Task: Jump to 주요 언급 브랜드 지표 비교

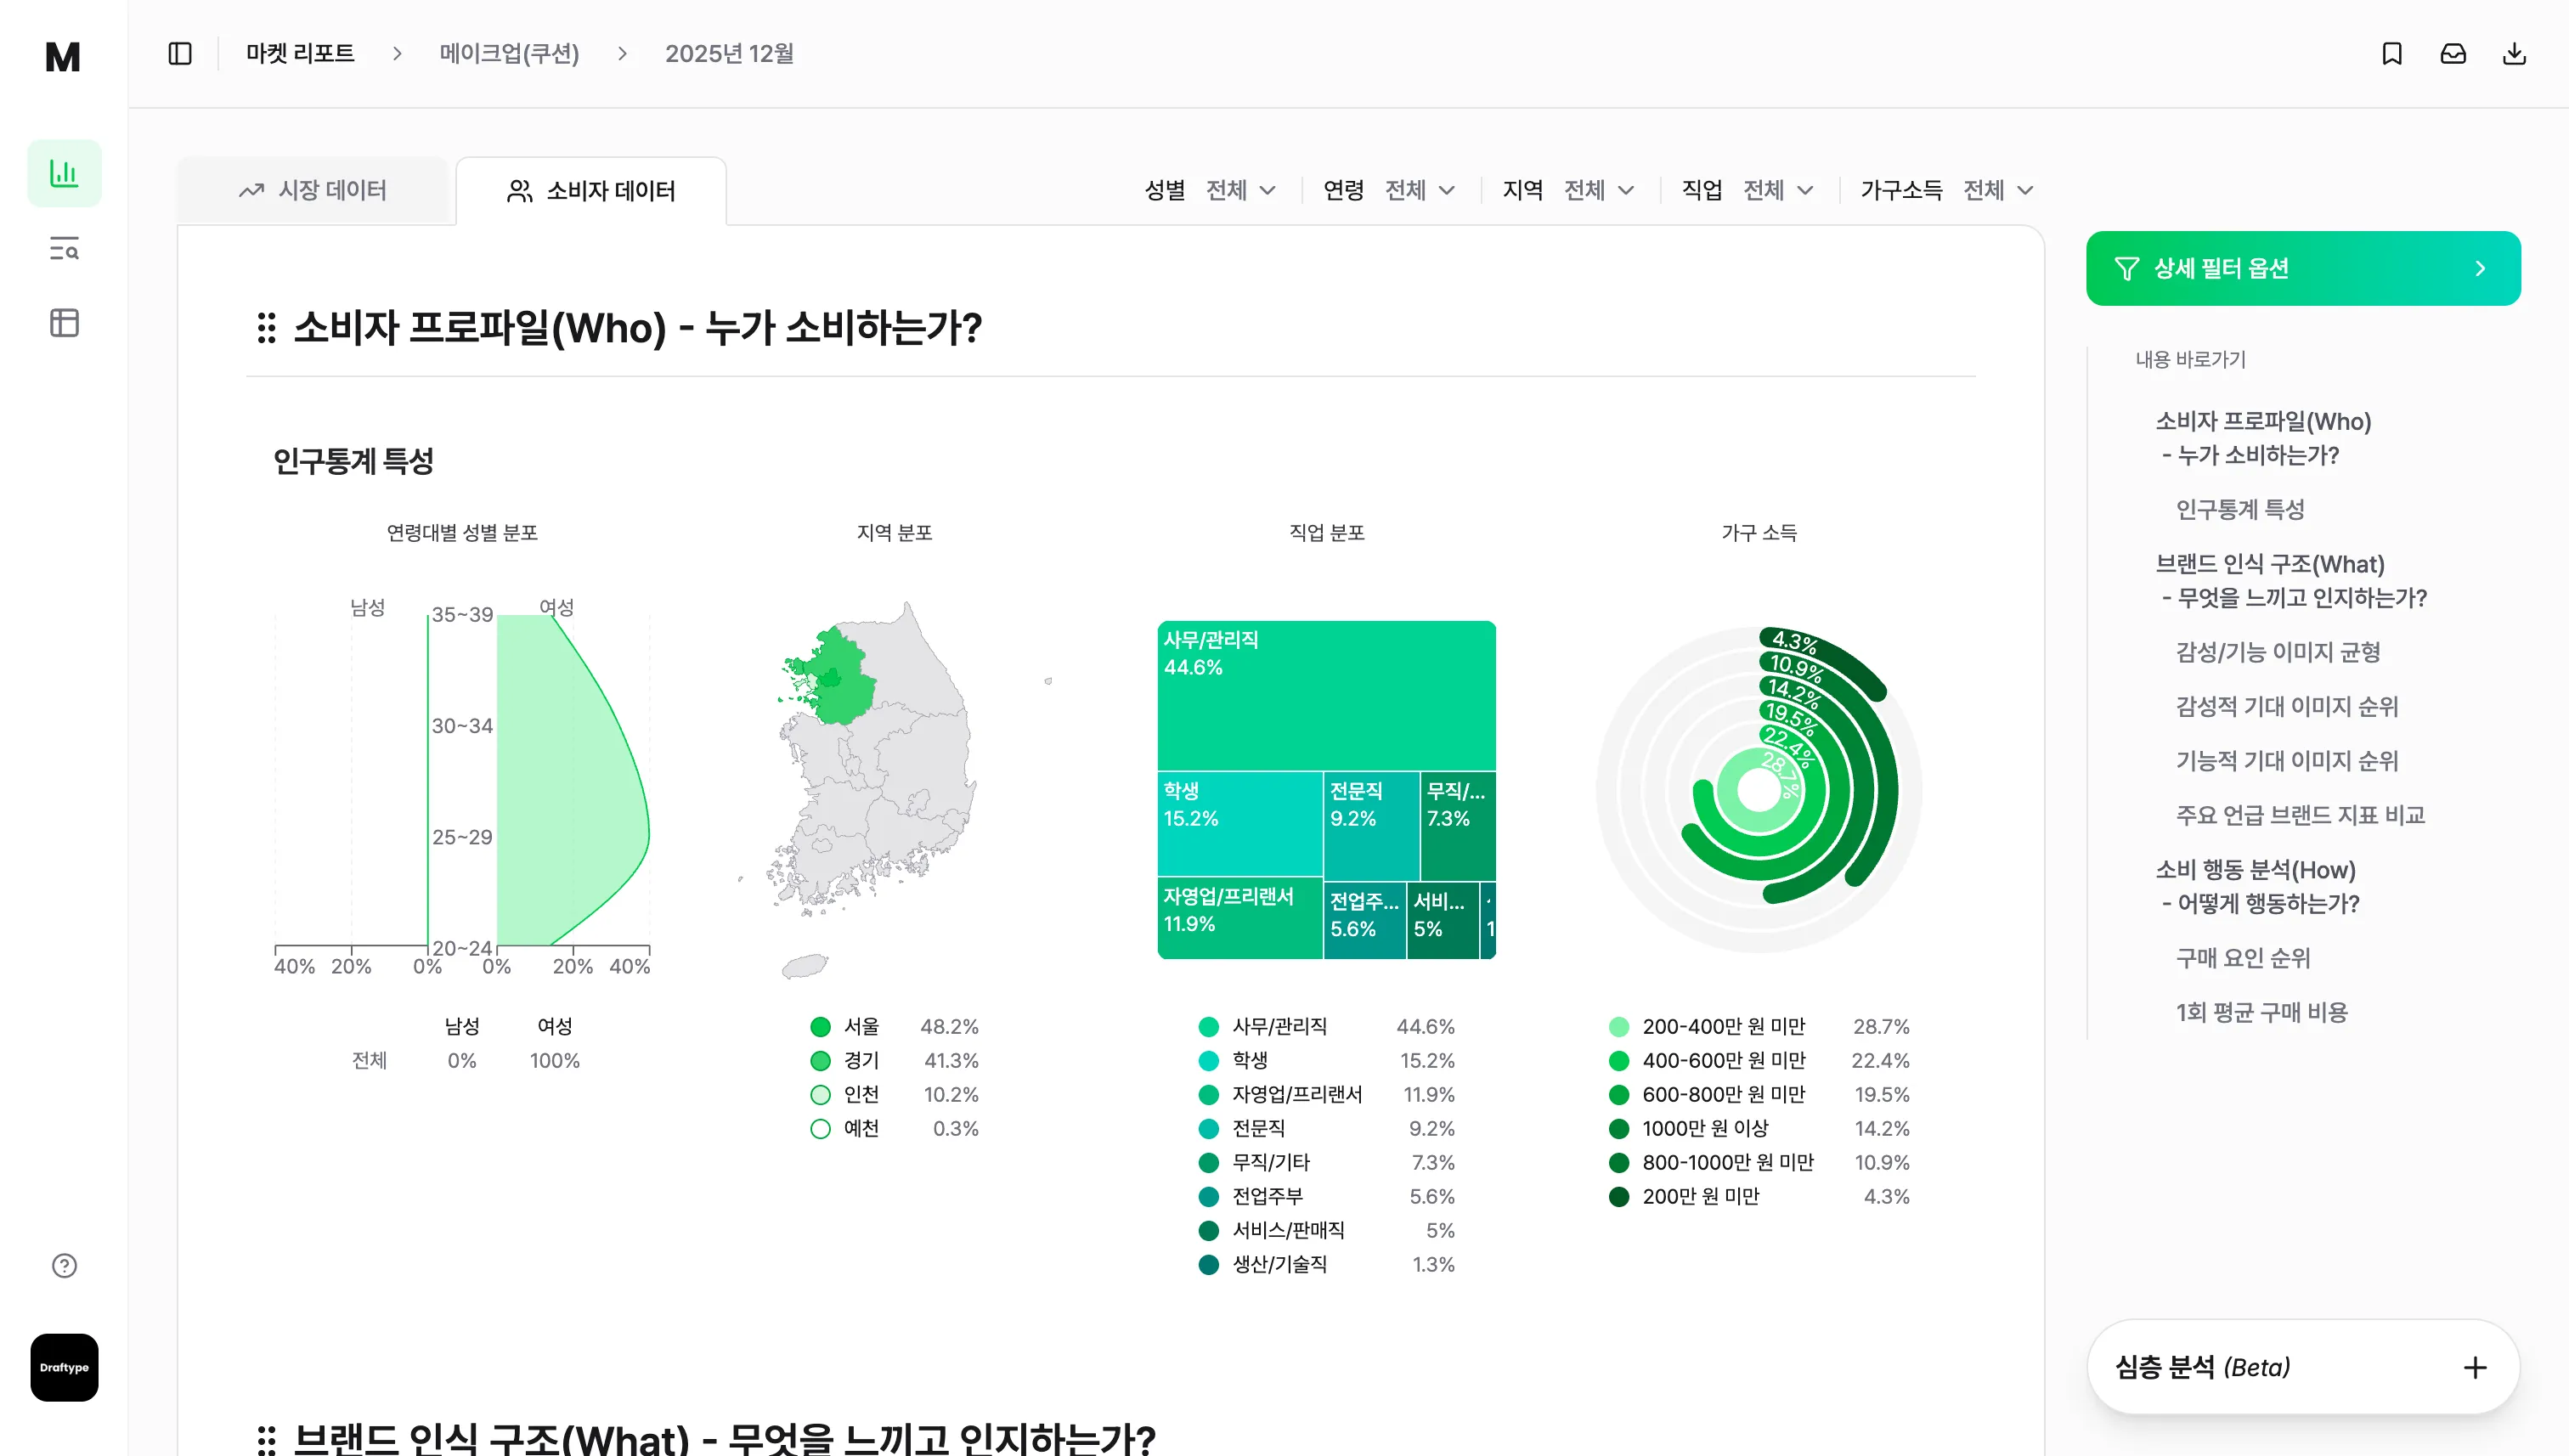Action: tap(2300, 815)
